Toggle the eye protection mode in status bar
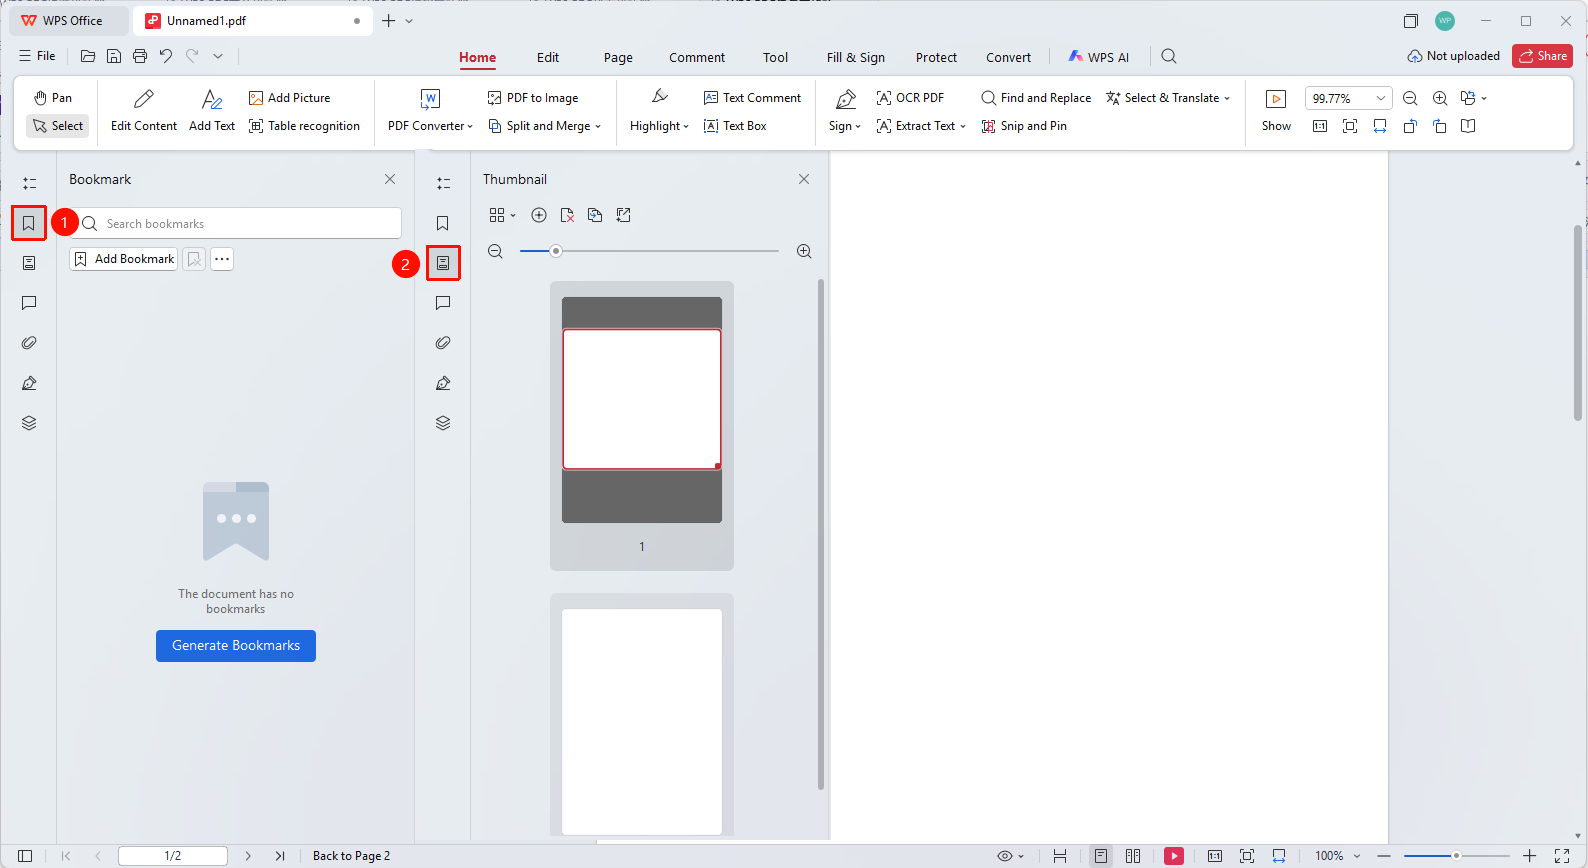This screenshot has width=1588, height=868. pos(1005,856)
